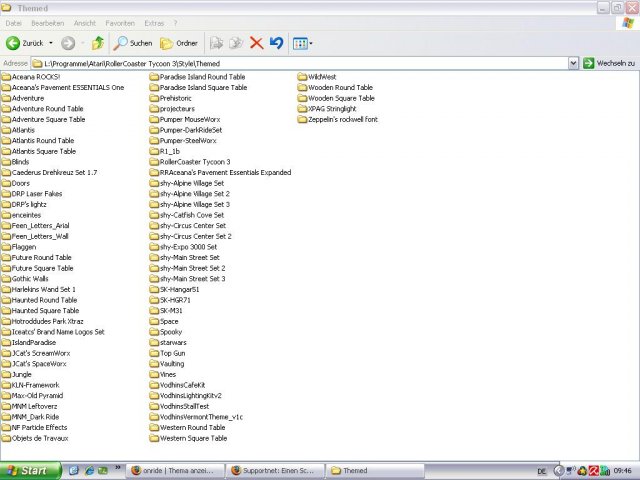Select the Objets de Travaux folder

35,438
